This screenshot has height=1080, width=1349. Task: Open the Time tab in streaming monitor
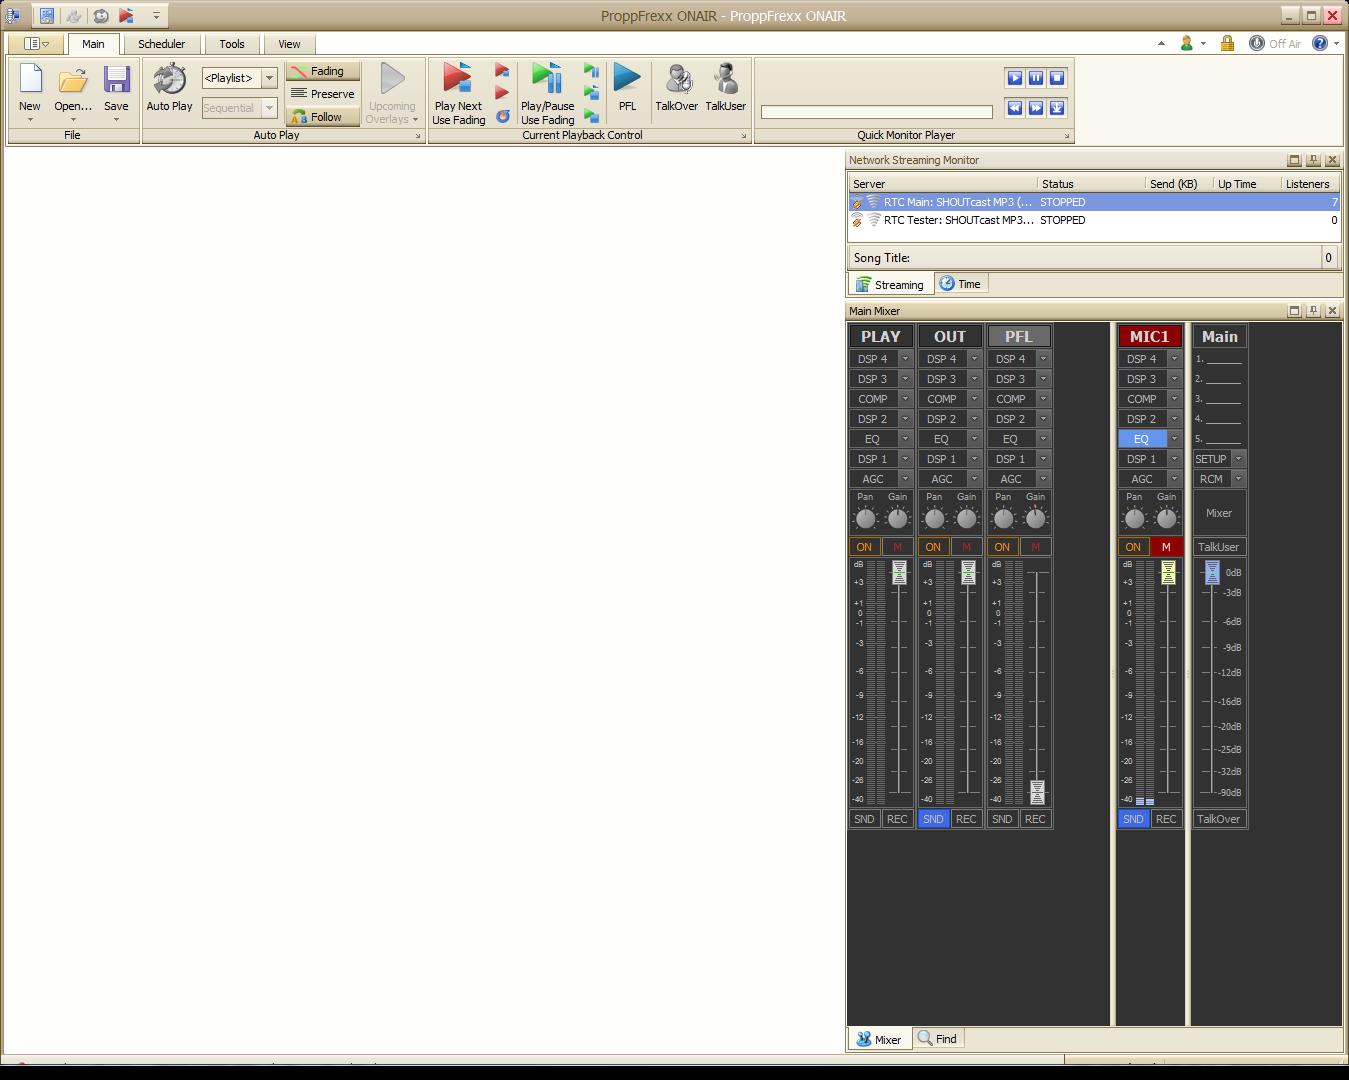[x=961, y=284]
